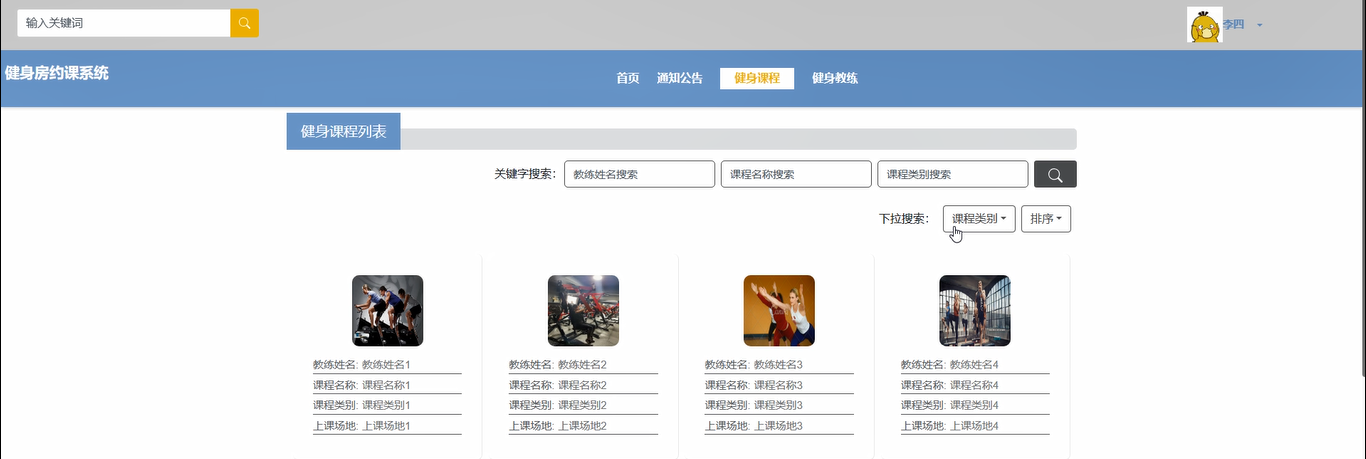Viewport: 1366px width, 459px height.
Task: Focus the 课程类别搜索 input
Action: (x=953, y=174)
